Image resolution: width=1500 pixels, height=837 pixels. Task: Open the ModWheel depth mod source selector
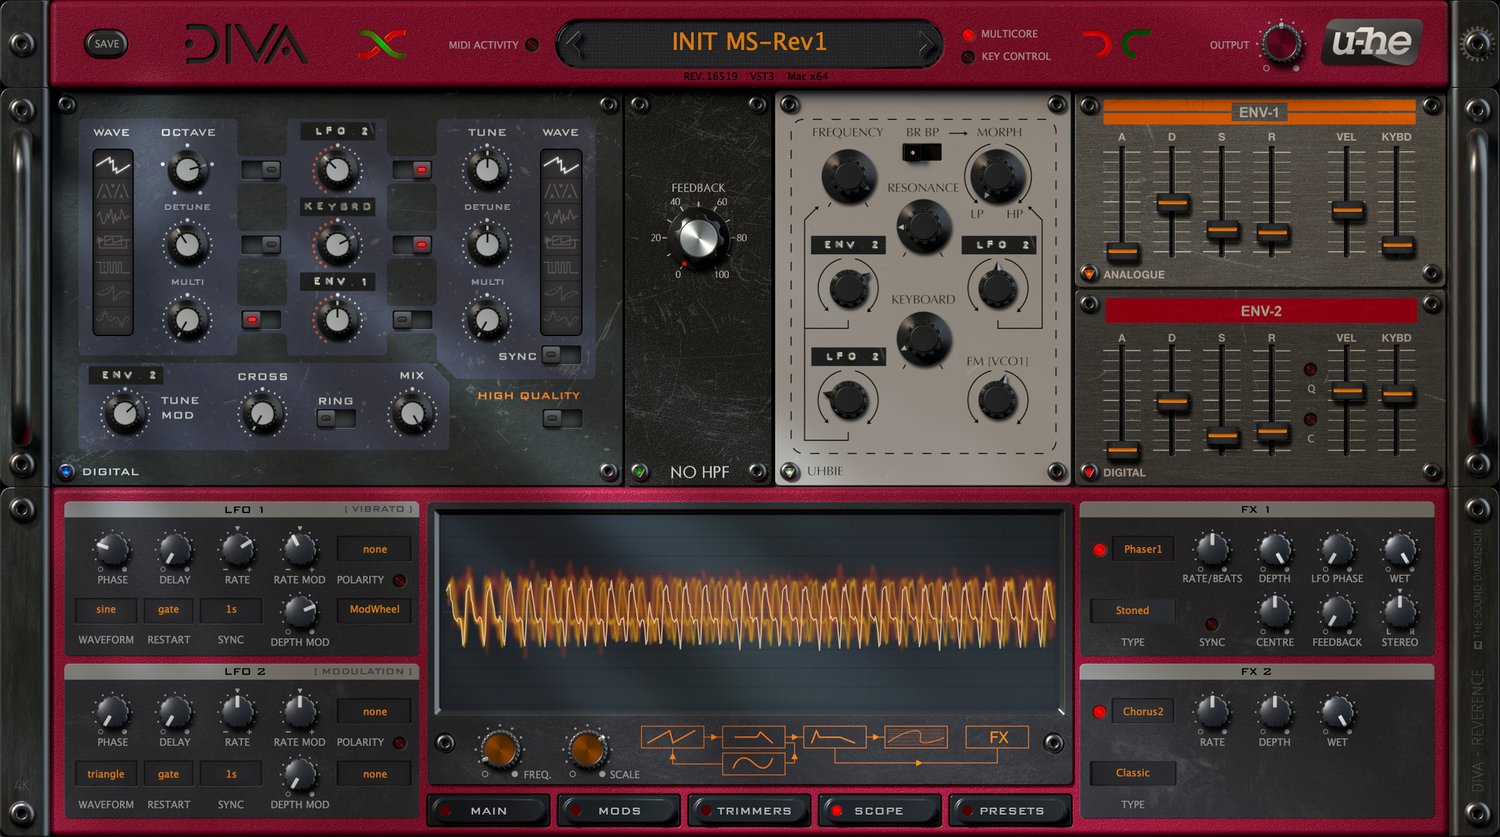coord(374,609)
